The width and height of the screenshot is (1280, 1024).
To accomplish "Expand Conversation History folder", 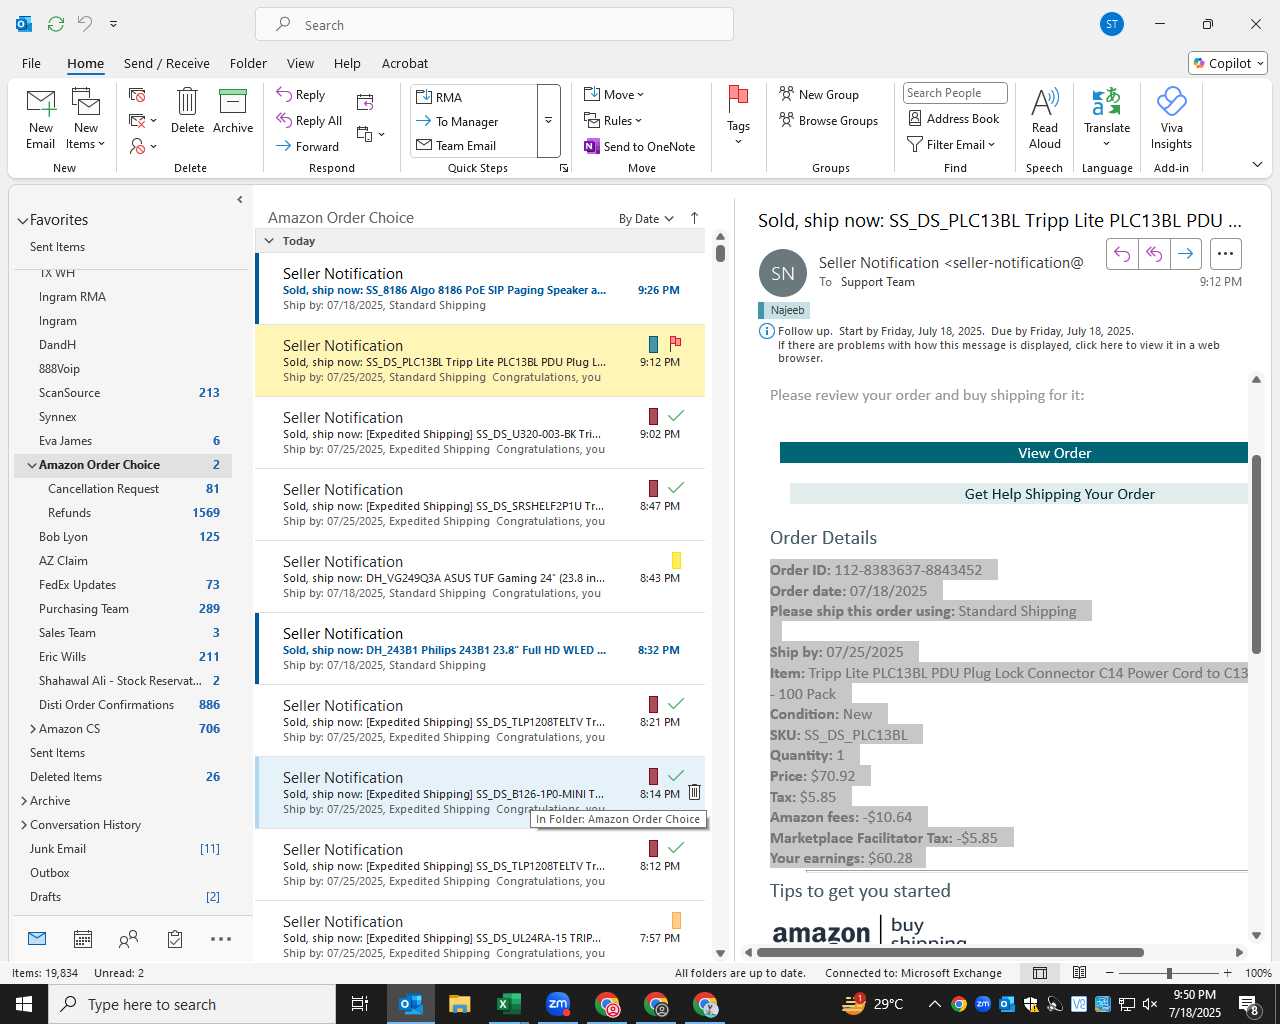I will (x=24, y=825).
